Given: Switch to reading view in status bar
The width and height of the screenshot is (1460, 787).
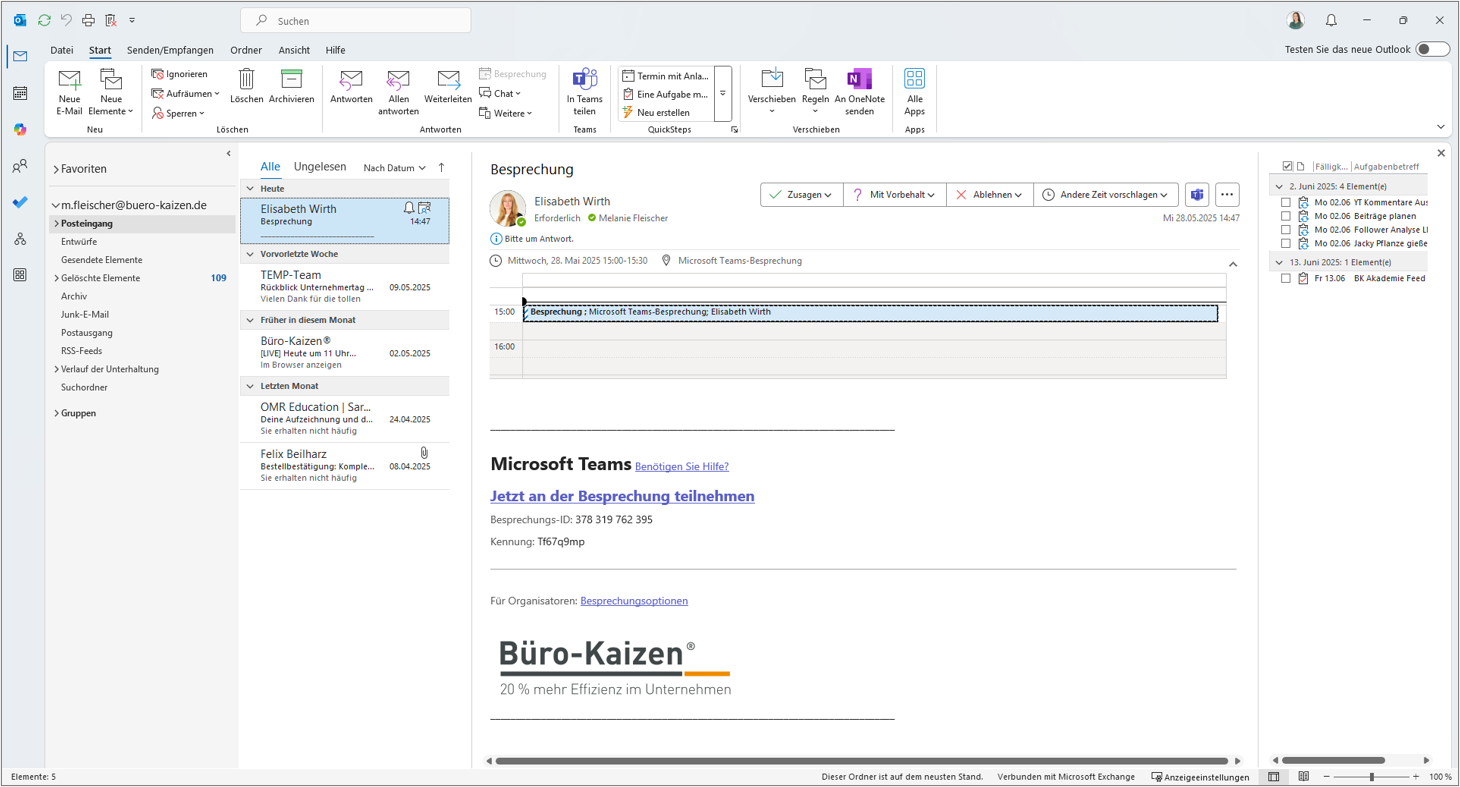Looking at the screenshot, I should 1303,777.
